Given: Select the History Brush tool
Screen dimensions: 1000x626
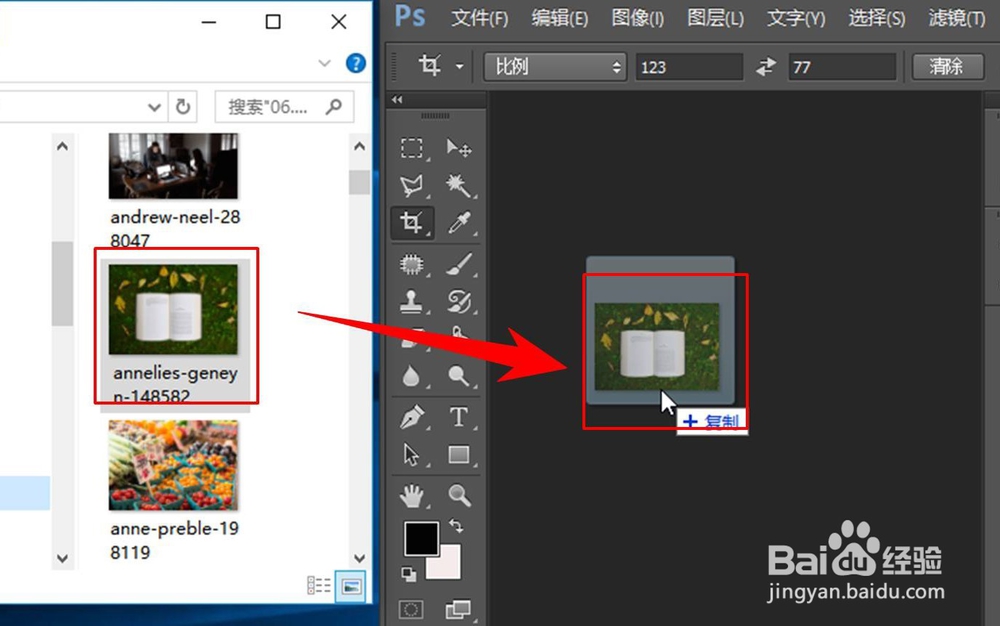Looking at the screenshot, I should pos(459,301).
